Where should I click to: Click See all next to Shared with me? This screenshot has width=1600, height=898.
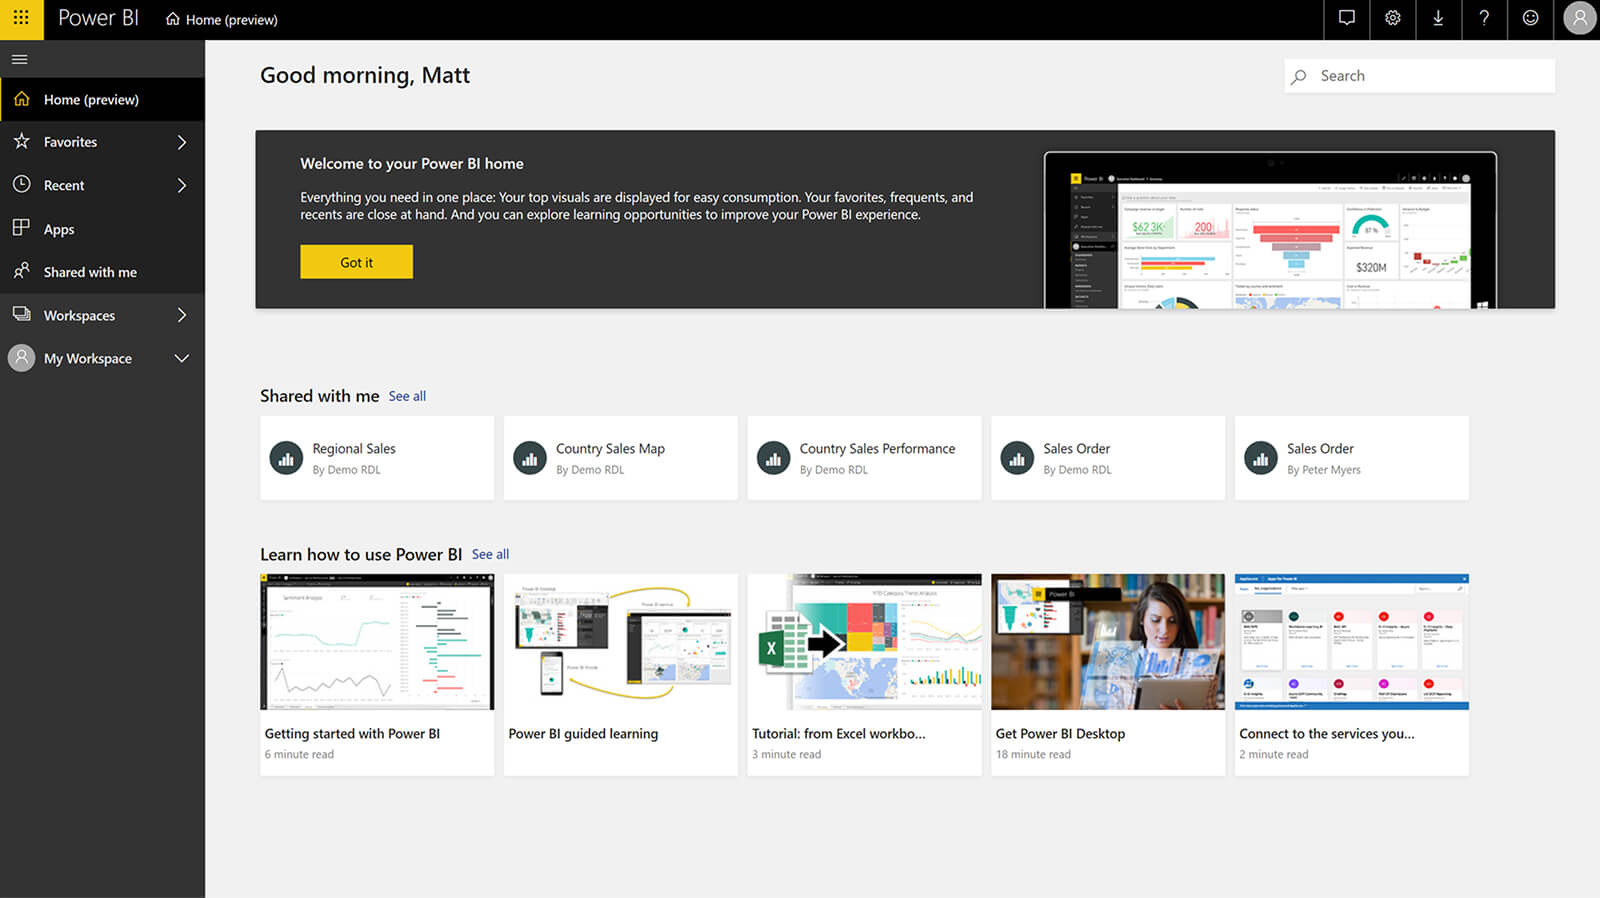click(x=407, y=396)
